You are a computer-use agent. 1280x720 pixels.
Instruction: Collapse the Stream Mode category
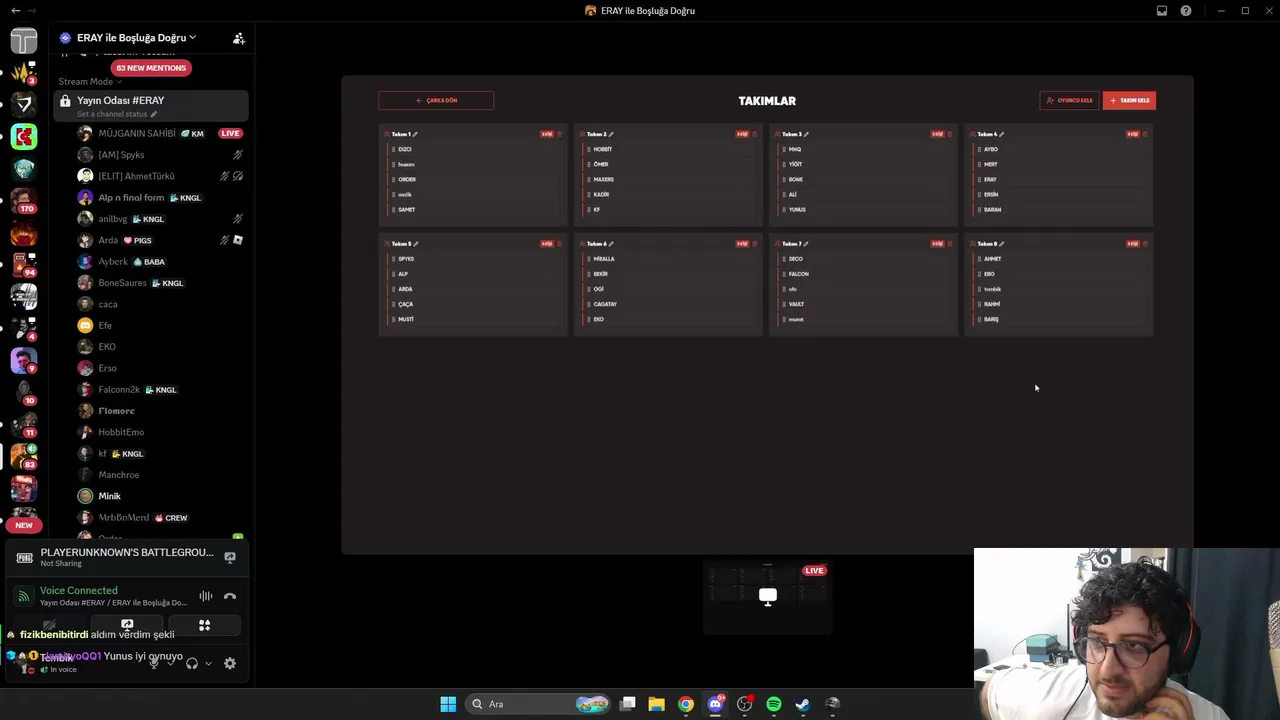point(90,82)
